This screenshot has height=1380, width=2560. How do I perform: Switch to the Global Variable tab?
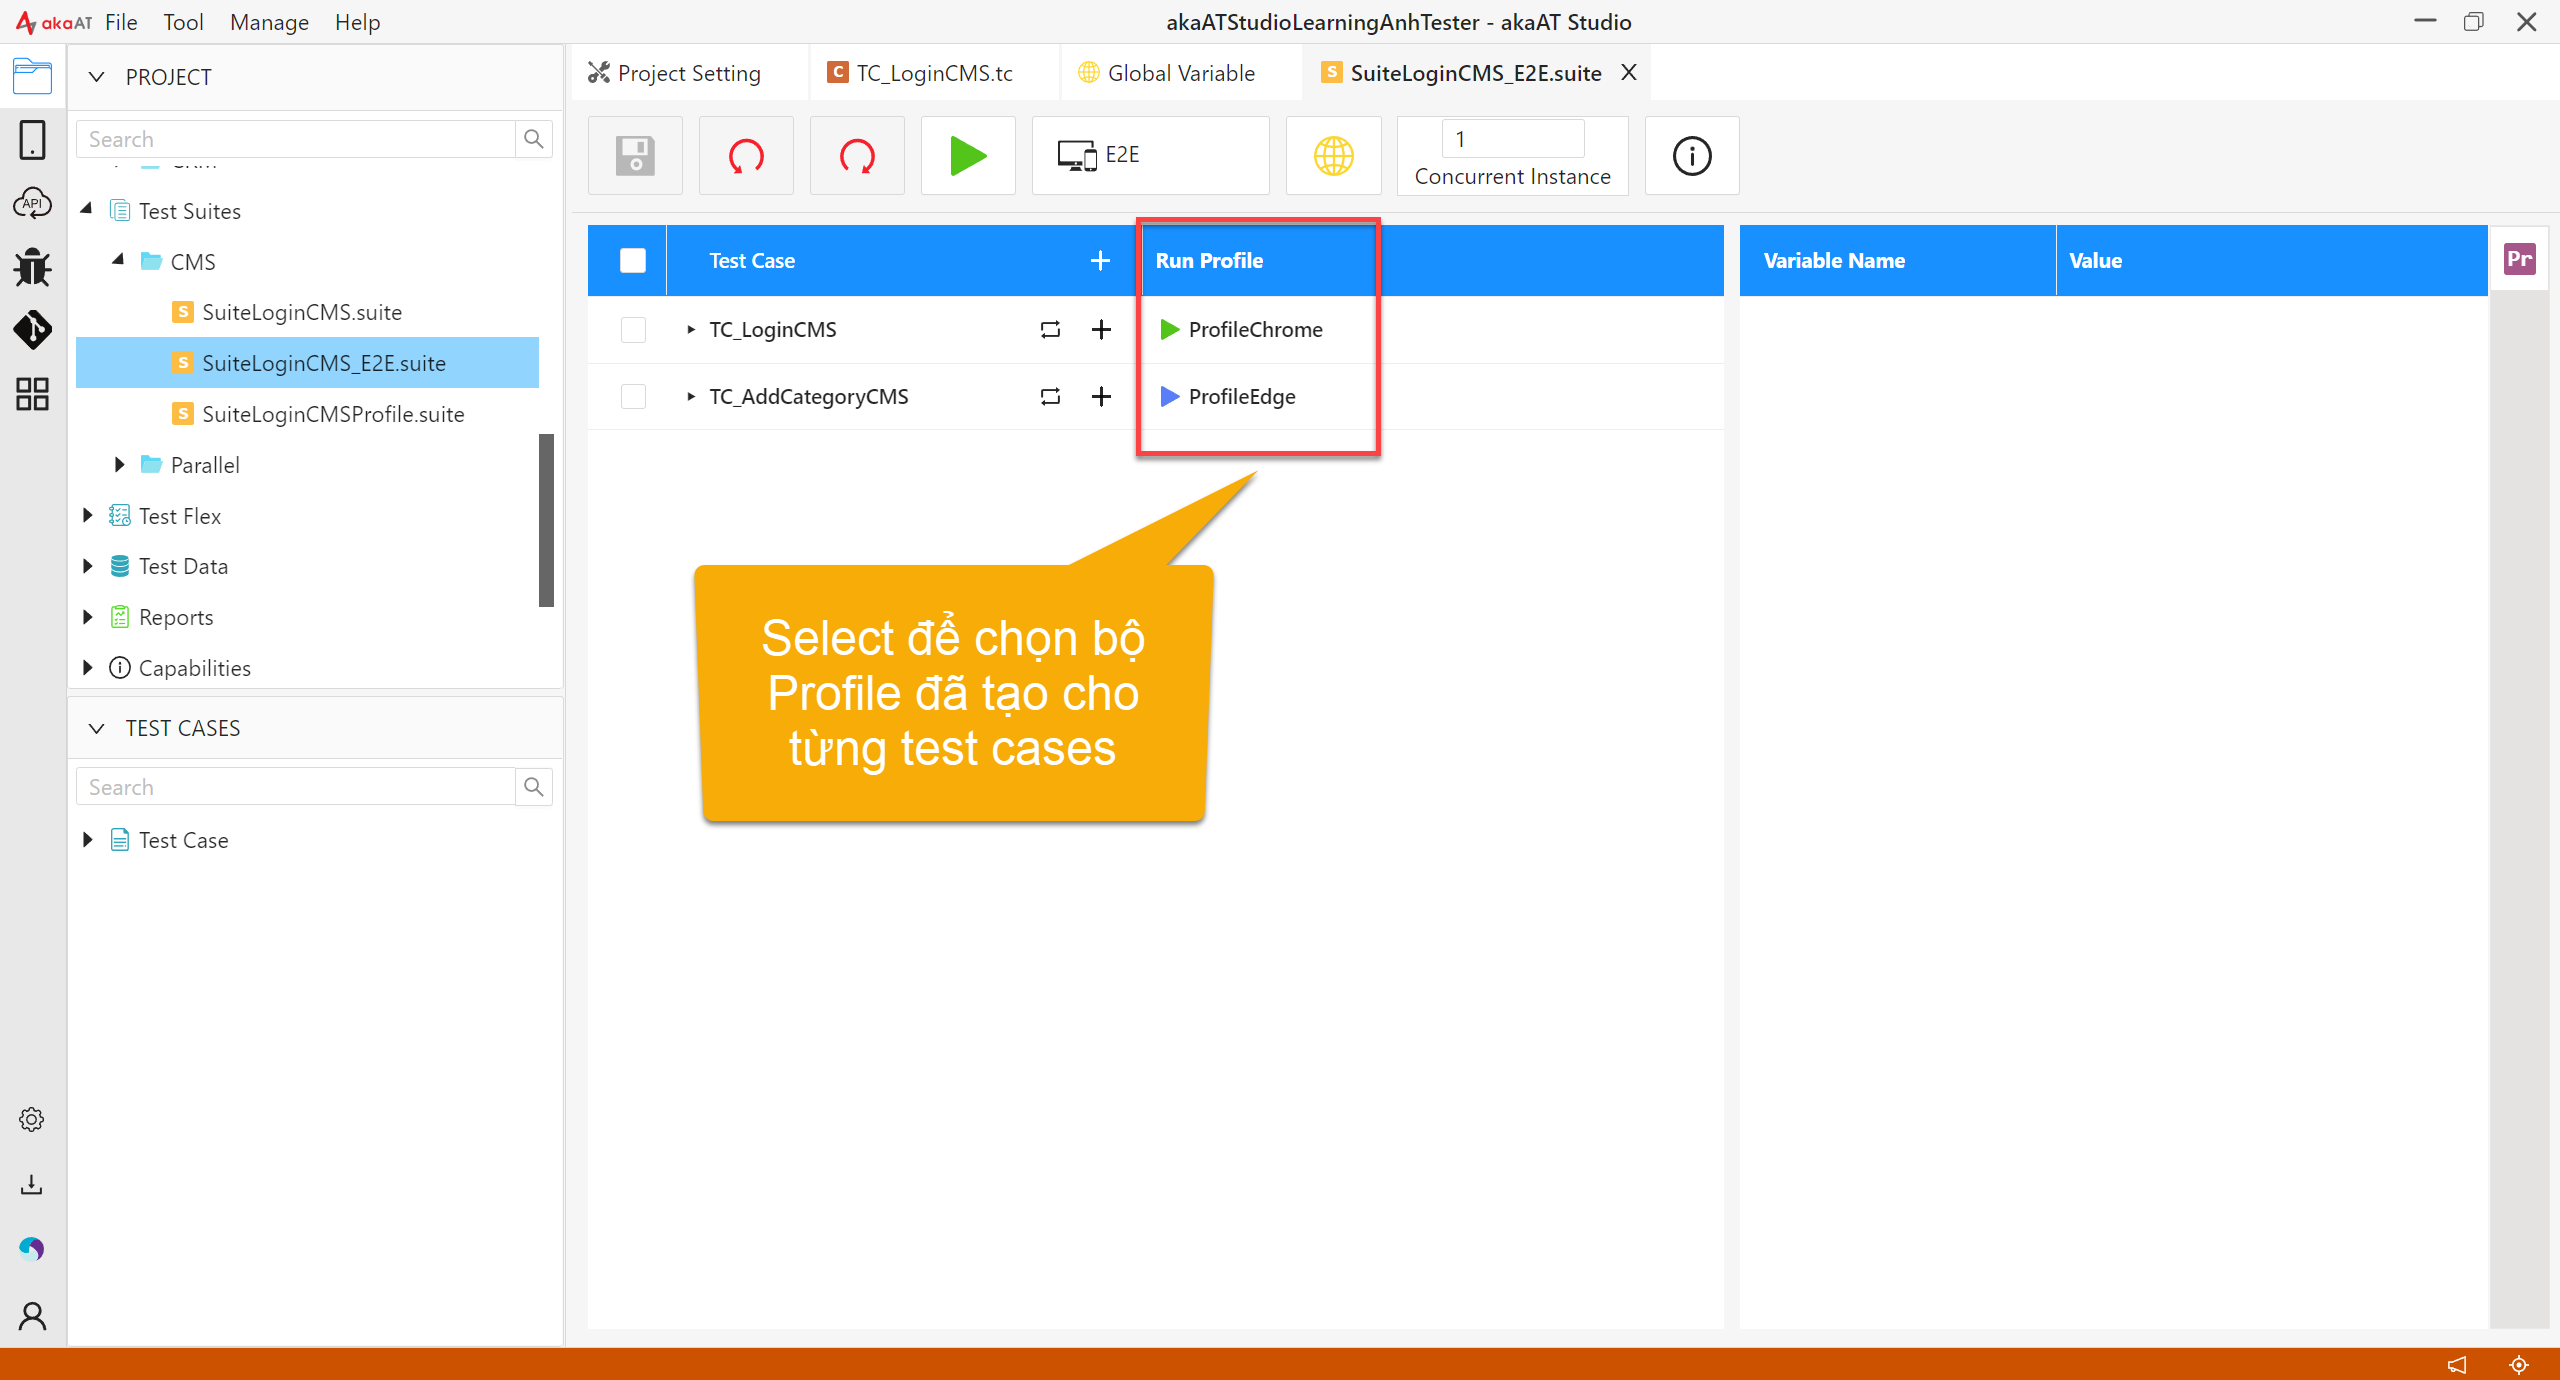pyautogui.click(x=1180, y=73)
